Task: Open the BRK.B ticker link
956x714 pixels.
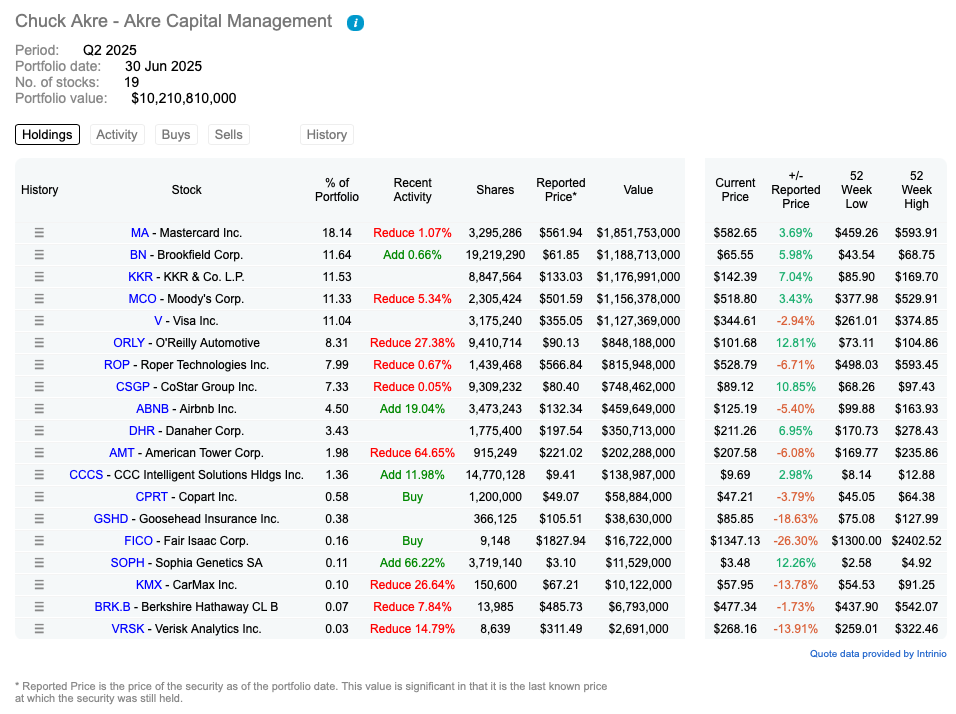Action: 112,607
